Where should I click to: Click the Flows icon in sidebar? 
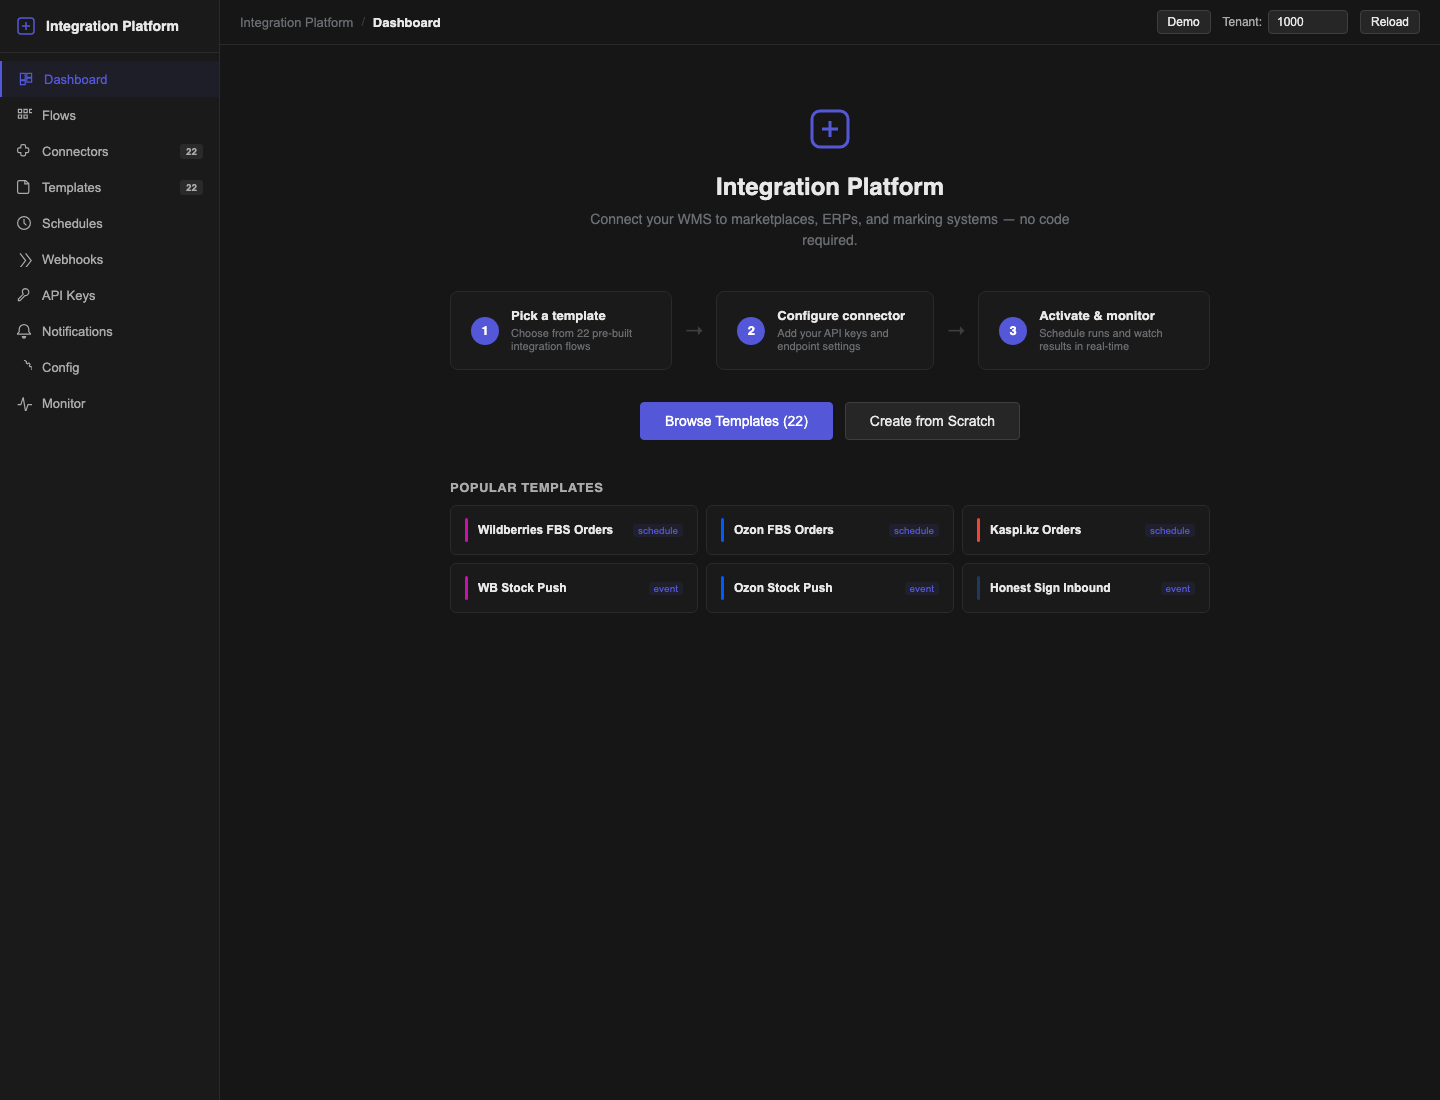pos(24,115)
